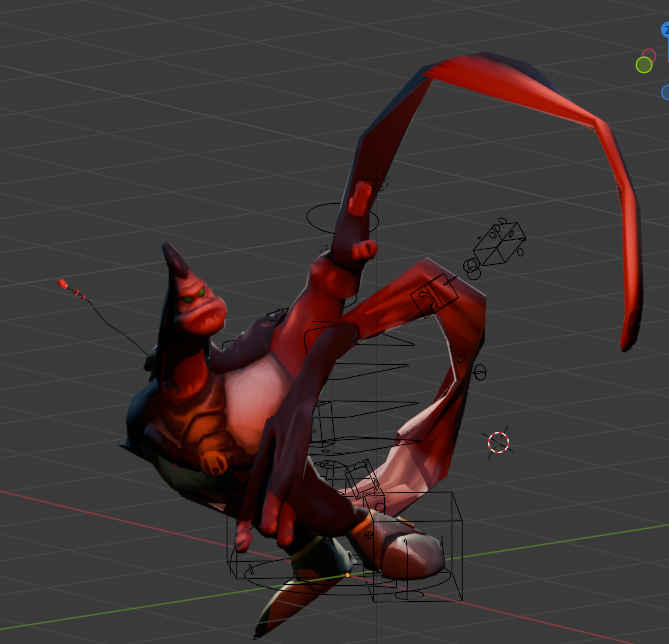Click the orange object origin dot

click(348, 575)
